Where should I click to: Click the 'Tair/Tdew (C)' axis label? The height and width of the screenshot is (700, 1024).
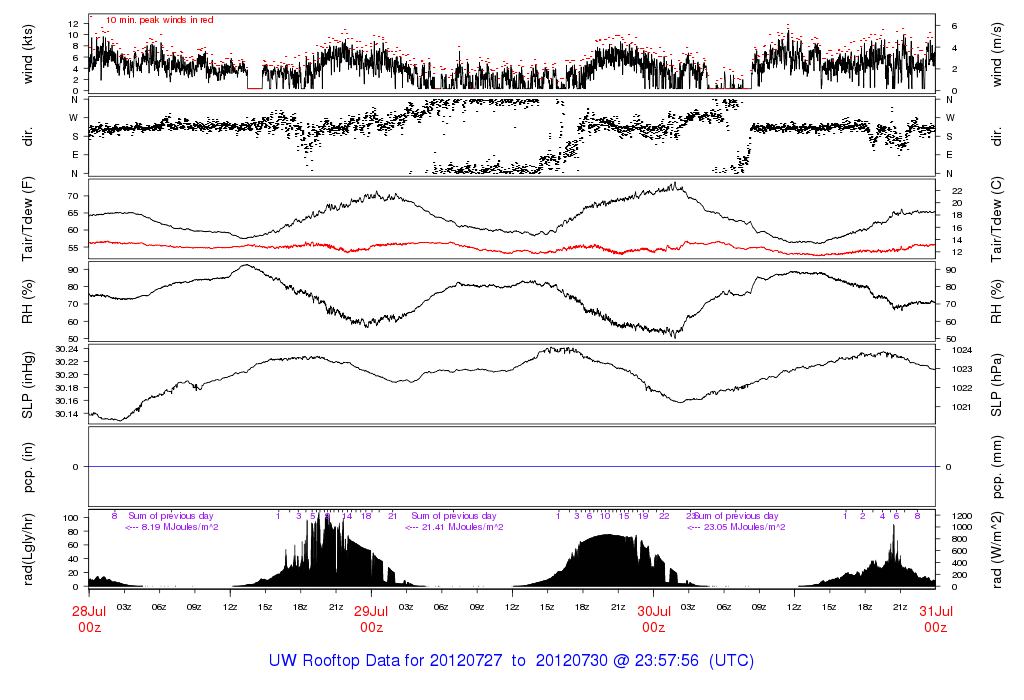[996, 219]
